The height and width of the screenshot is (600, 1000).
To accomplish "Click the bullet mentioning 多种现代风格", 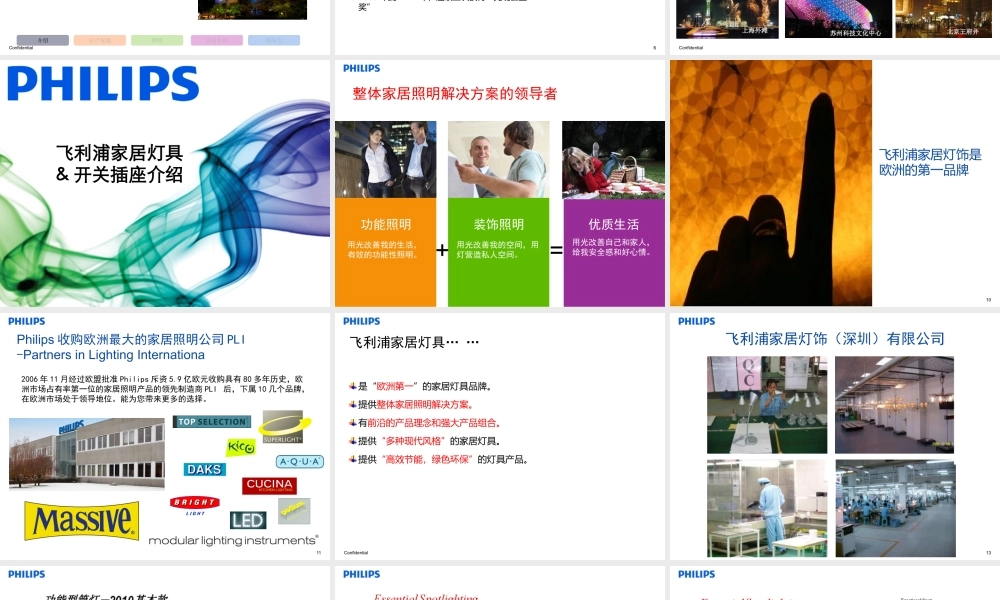I will coord(425,441).
